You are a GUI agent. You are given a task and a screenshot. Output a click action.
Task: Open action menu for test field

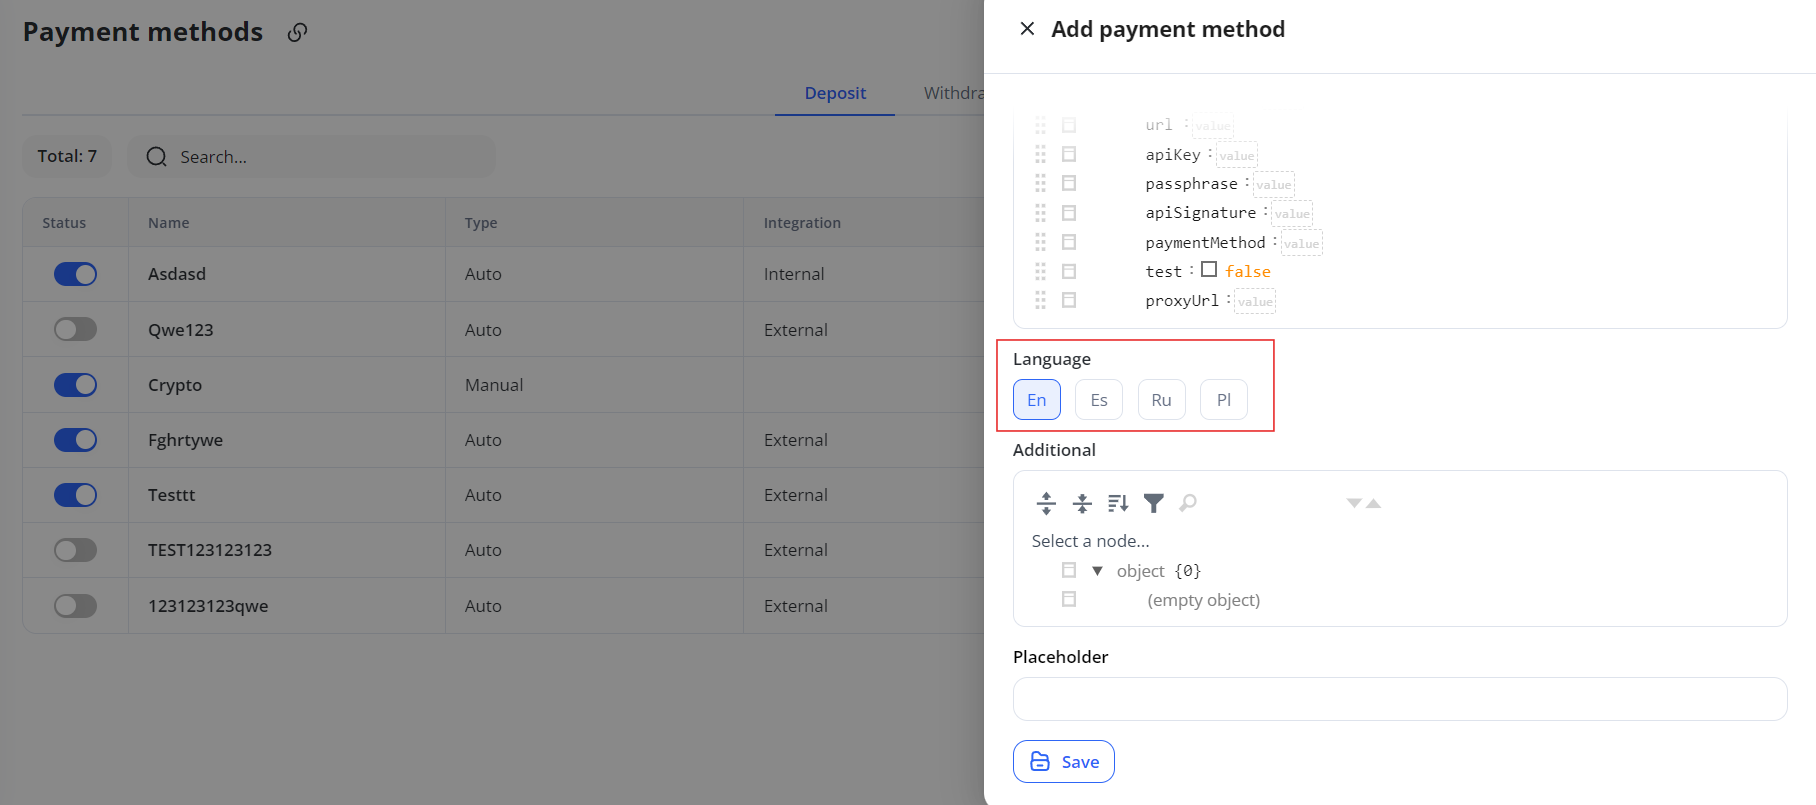(1069, 271)
